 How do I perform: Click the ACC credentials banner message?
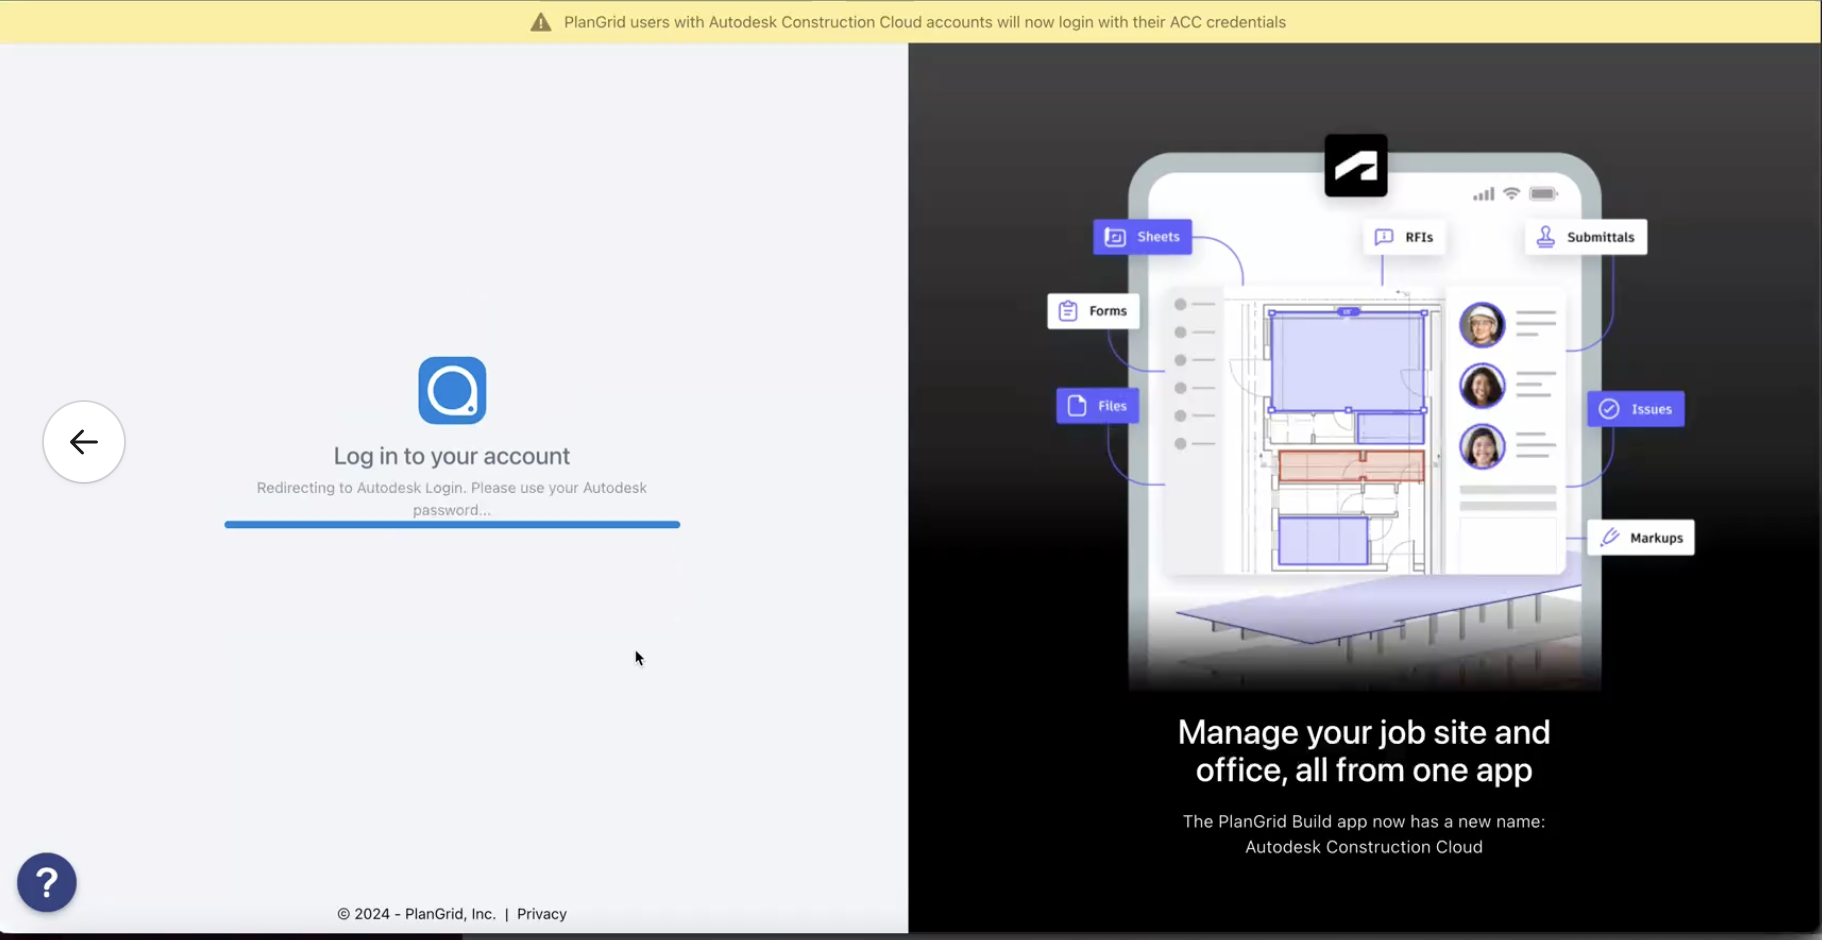925,22
